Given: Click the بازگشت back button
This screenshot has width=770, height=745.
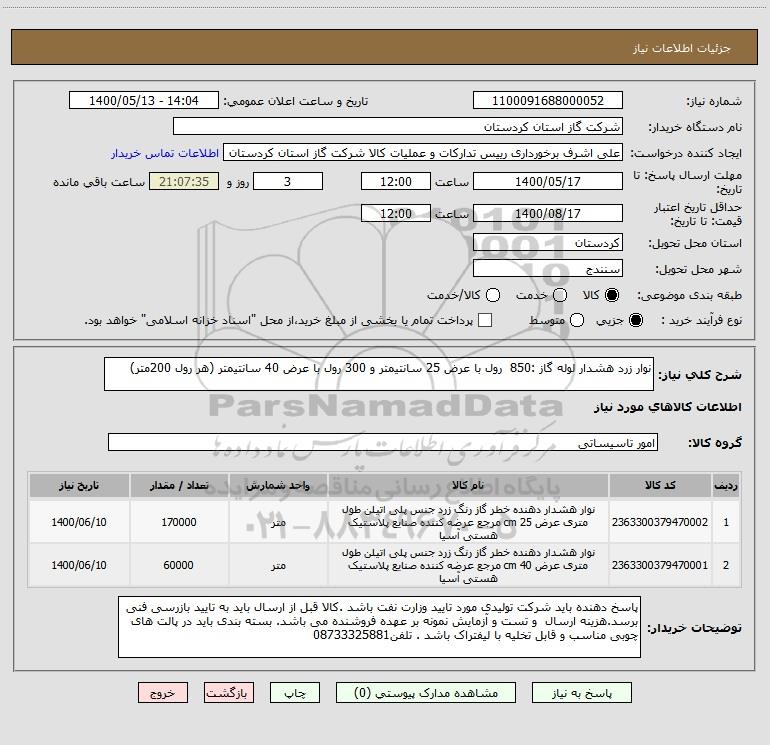Looking at the screenshot, I should 229,693.
